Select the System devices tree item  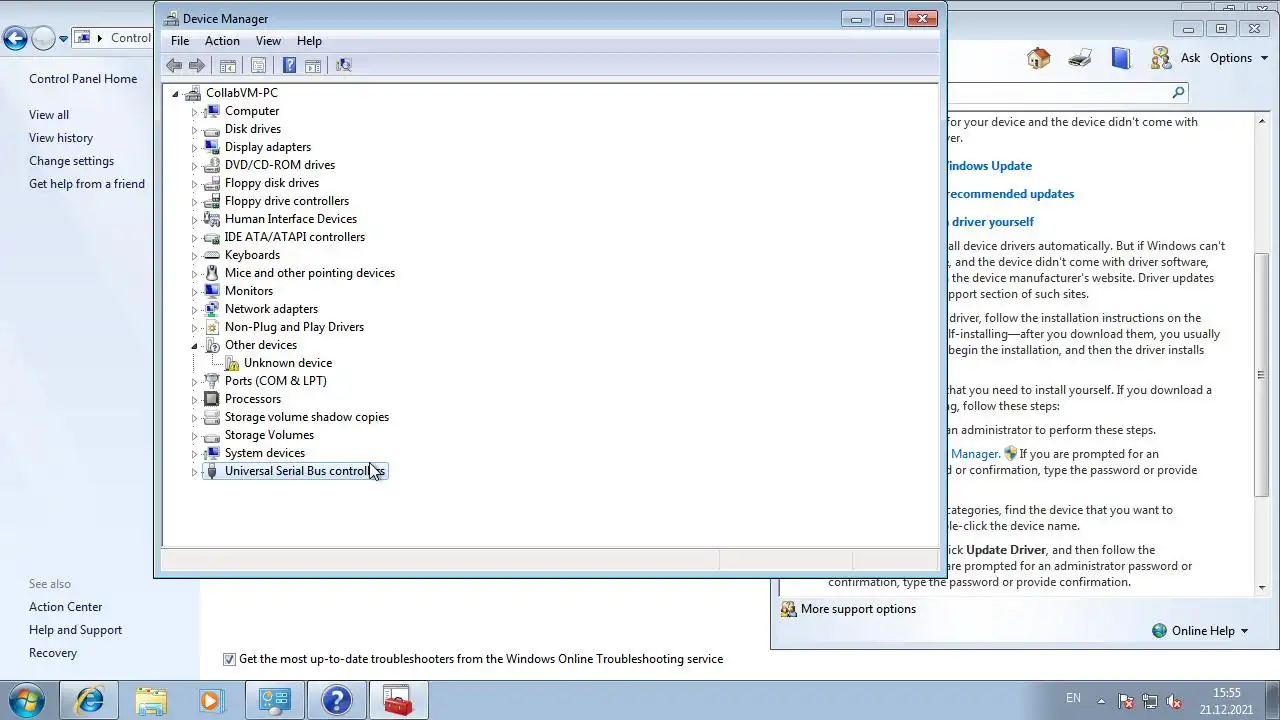pyautogui.click(x=265, y=453)
